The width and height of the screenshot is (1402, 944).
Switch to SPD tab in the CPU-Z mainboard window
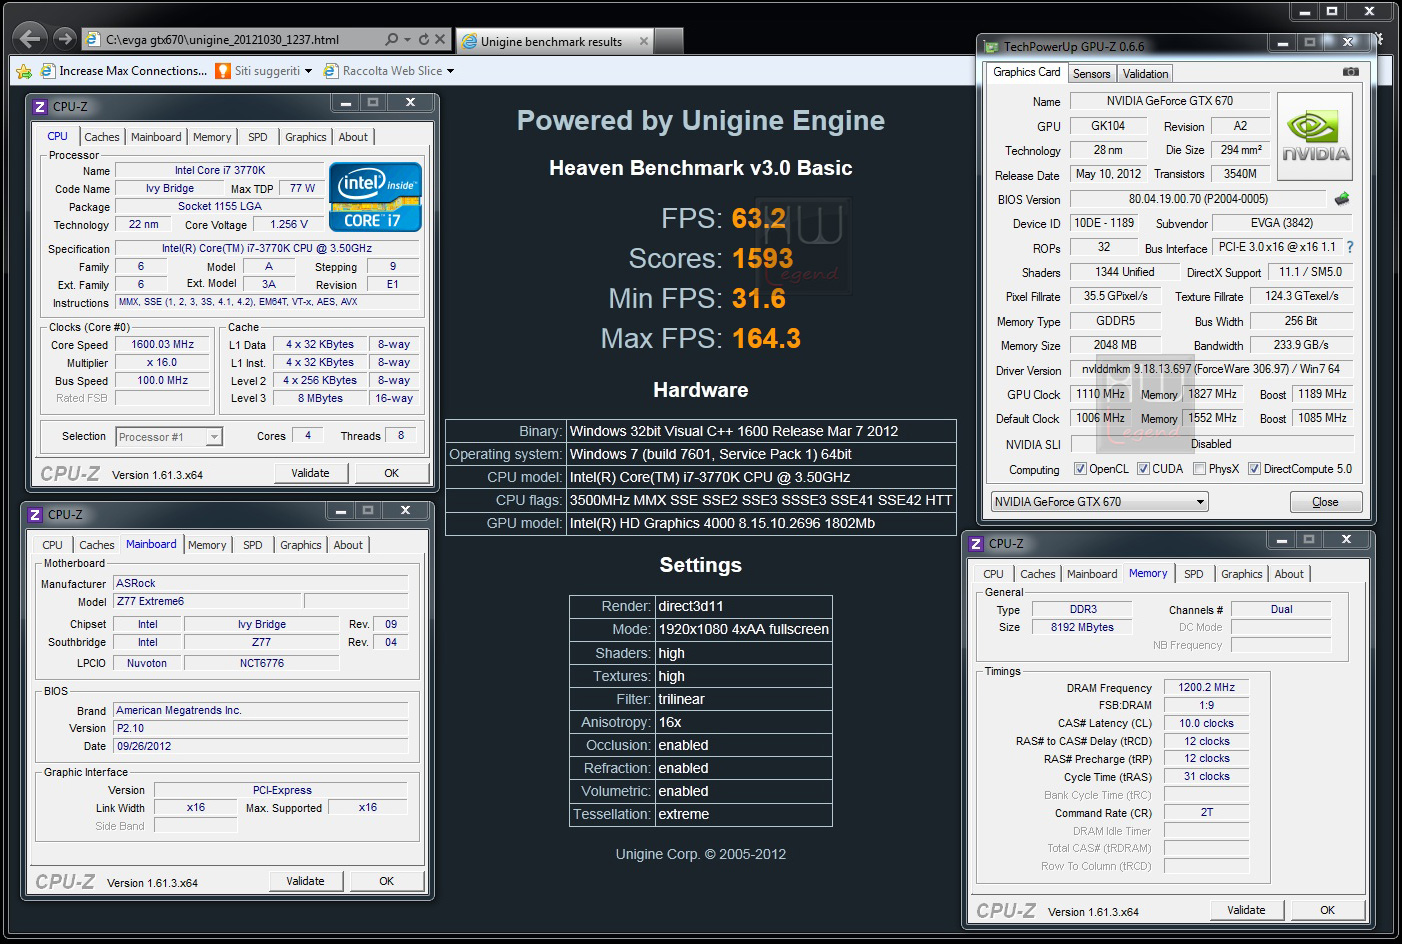click(253, 545)
